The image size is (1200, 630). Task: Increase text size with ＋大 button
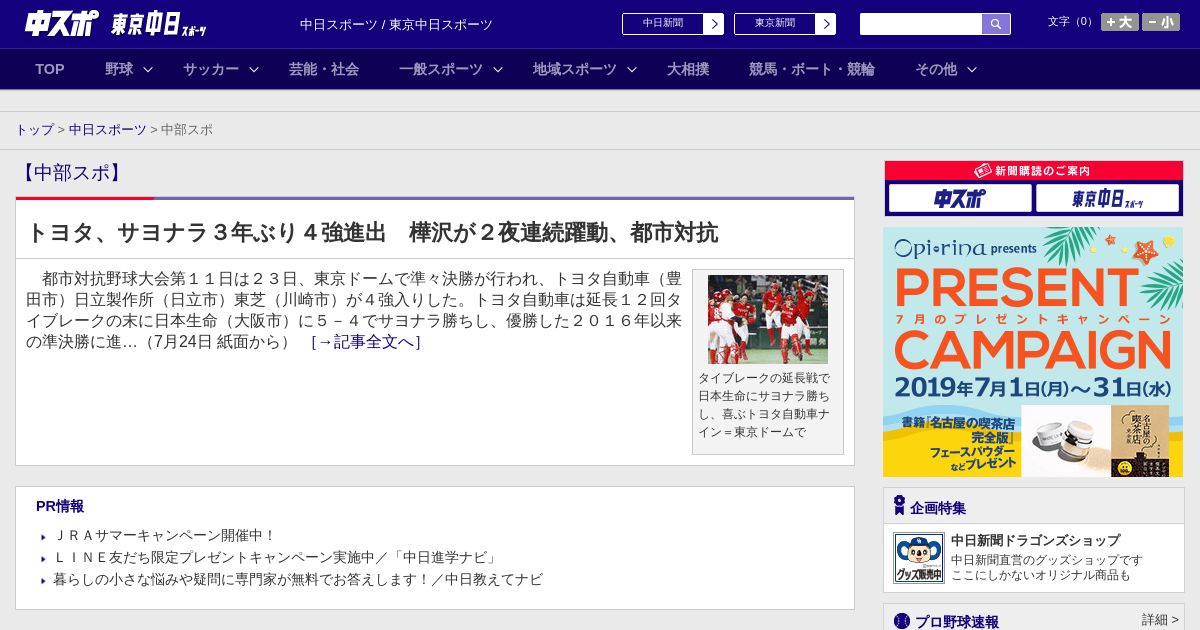(1119, 22)
